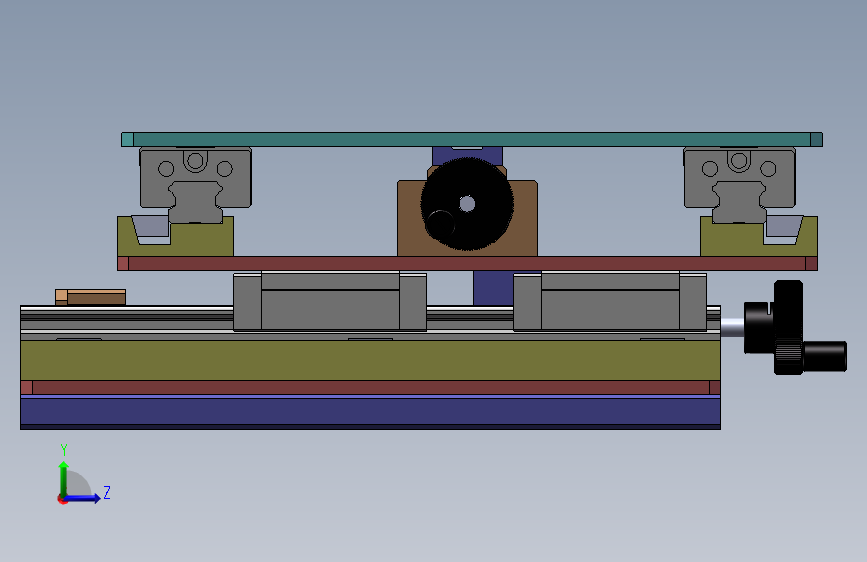Click the green Y axis of the triad
Screen dimensions: 867x562
click(x=63, y=478)
